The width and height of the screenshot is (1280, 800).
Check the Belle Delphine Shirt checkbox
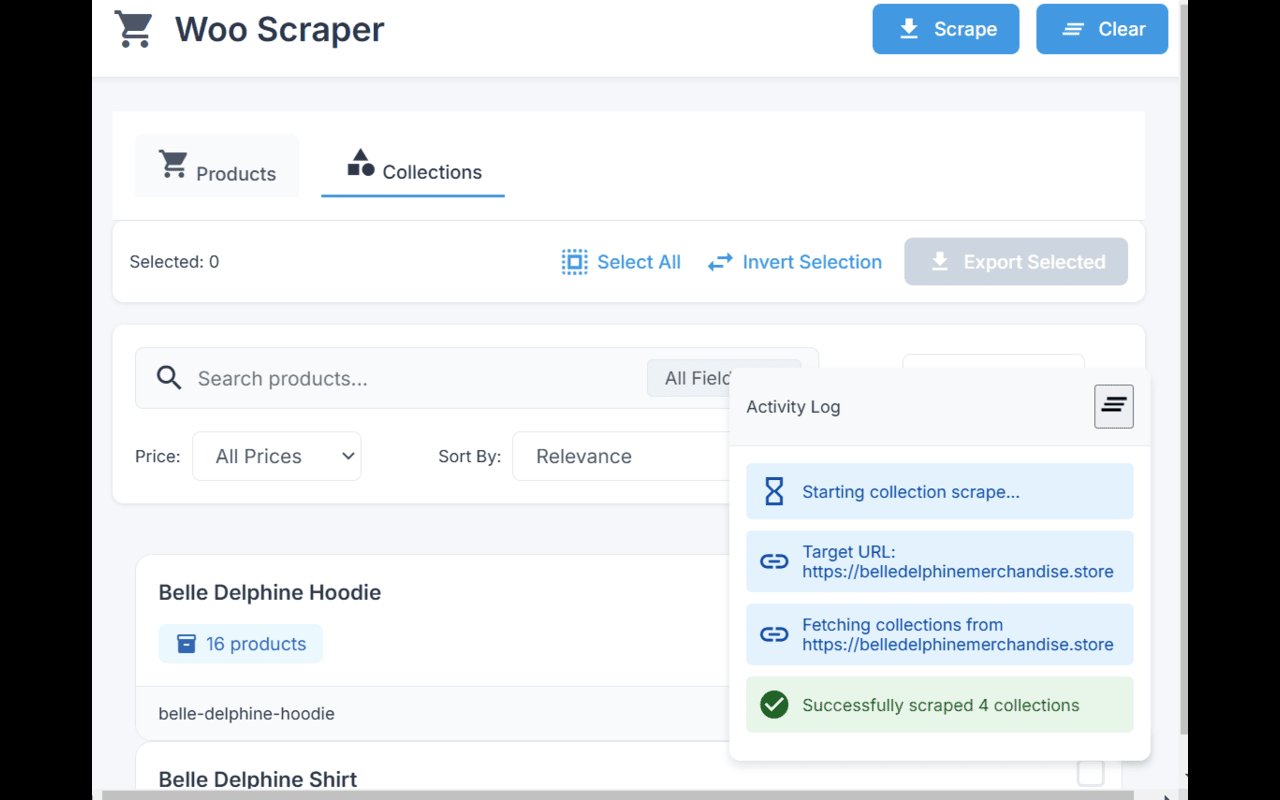click(1090, 773)
